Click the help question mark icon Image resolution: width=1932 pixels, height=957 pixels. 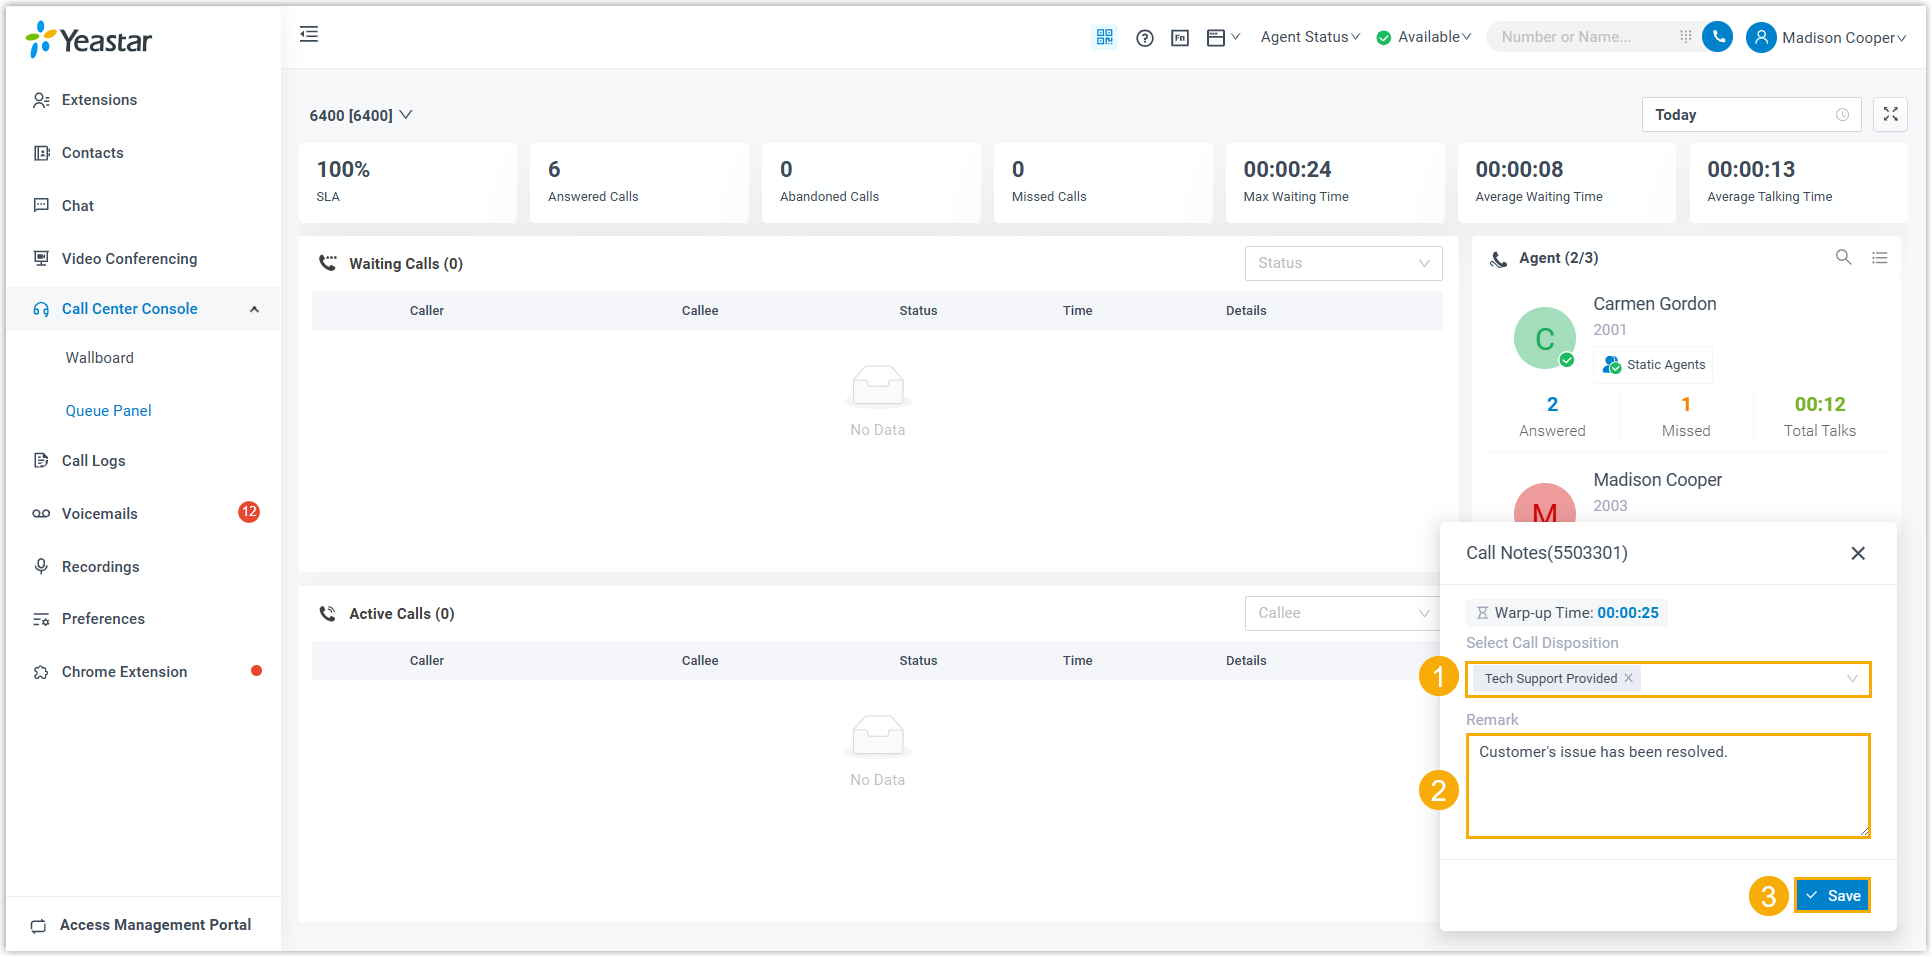click(1145, 38)
